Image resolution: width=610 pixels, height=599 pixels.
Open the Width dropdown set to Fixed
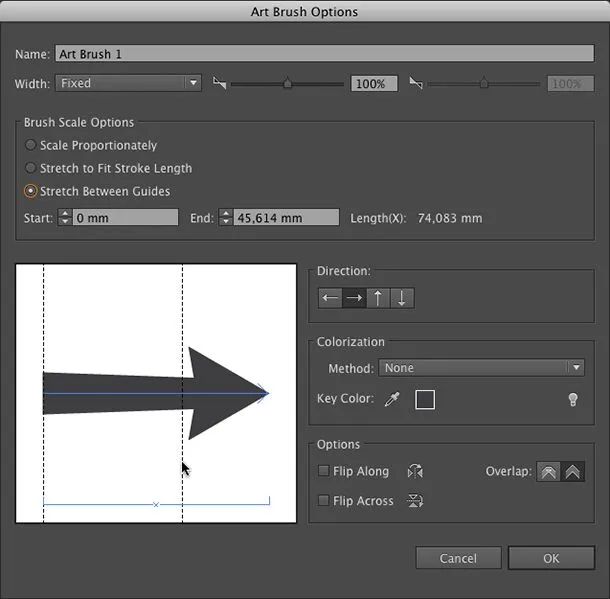coord(128,83)
